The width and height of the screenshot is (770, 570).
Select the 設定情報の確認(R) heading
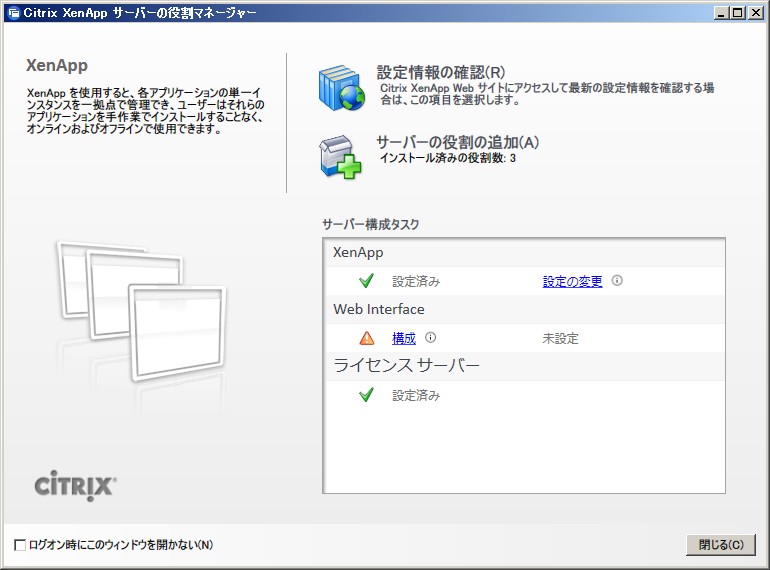(x=441, y=72)
